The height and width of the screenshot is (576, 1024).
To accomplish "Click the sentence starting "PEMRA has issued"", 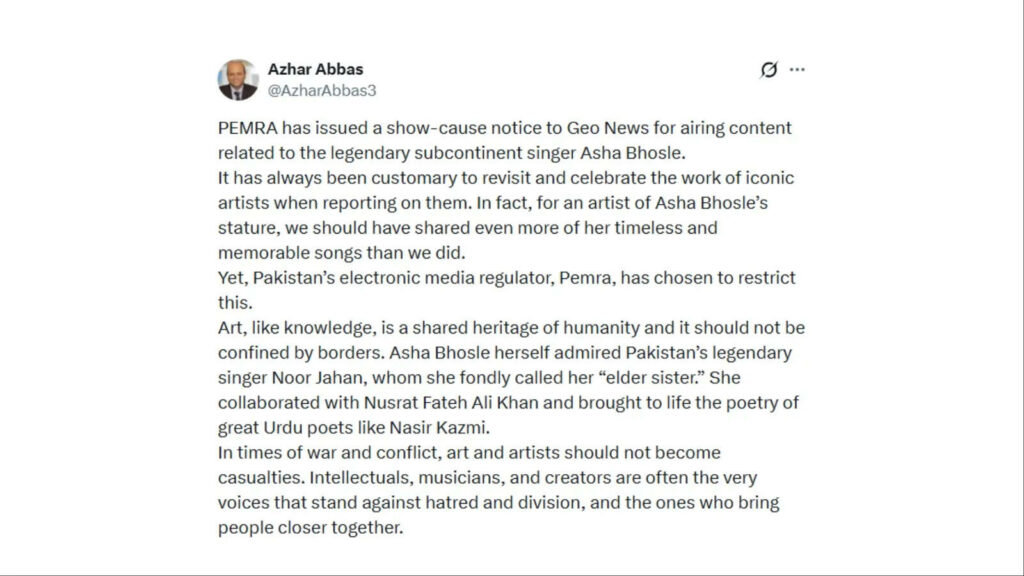I will click(400, 129).
